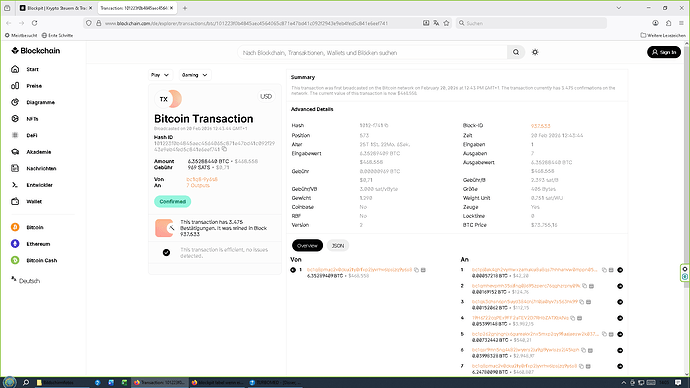Copy the output 4 address
Screen dimensions: 690x388
(x=573, y=318)
